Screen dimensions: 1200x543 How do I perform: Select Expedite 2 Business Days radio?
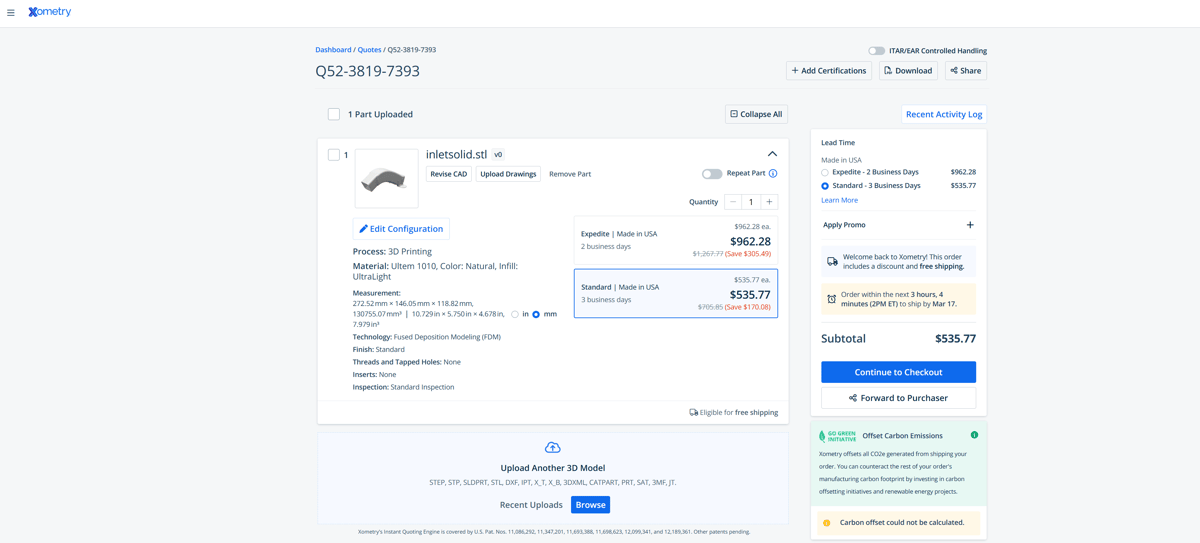(825, 173)
